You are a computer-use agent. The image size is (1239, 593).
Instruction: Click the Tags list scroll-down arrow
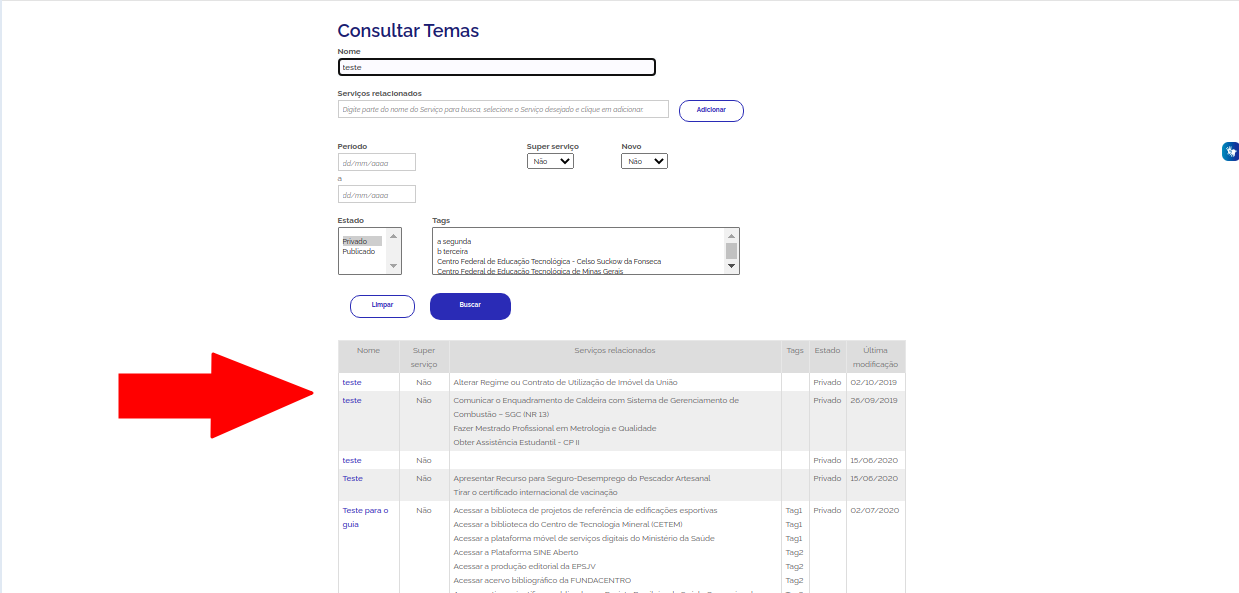coord(731,266)
